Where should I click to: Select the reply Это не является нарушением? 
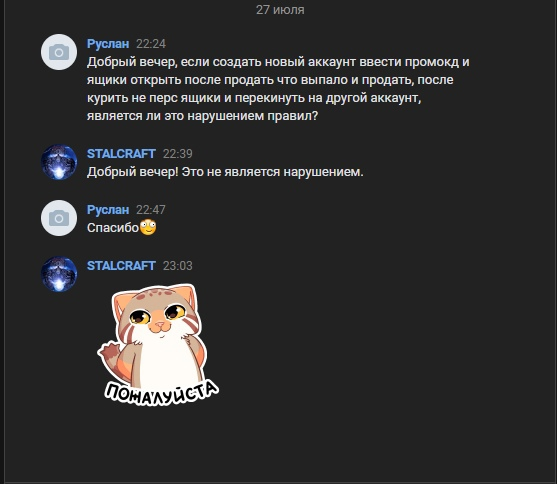coord(272,172)
